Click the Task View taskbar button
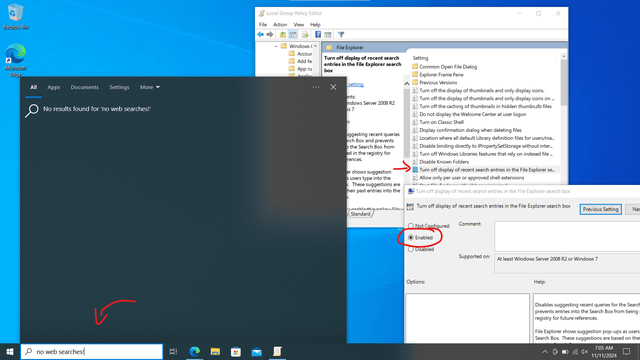 click(173, 351)
